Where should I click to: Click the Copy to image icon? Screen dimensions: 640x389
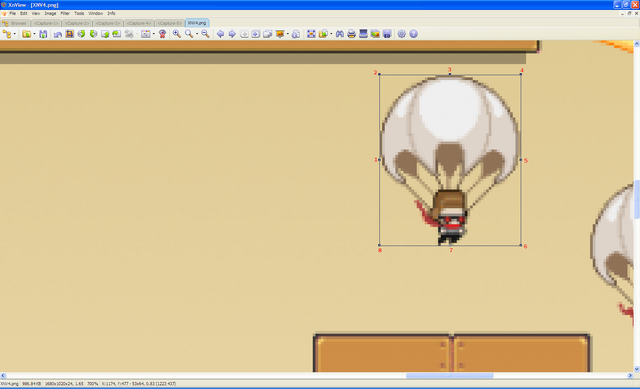375,34
